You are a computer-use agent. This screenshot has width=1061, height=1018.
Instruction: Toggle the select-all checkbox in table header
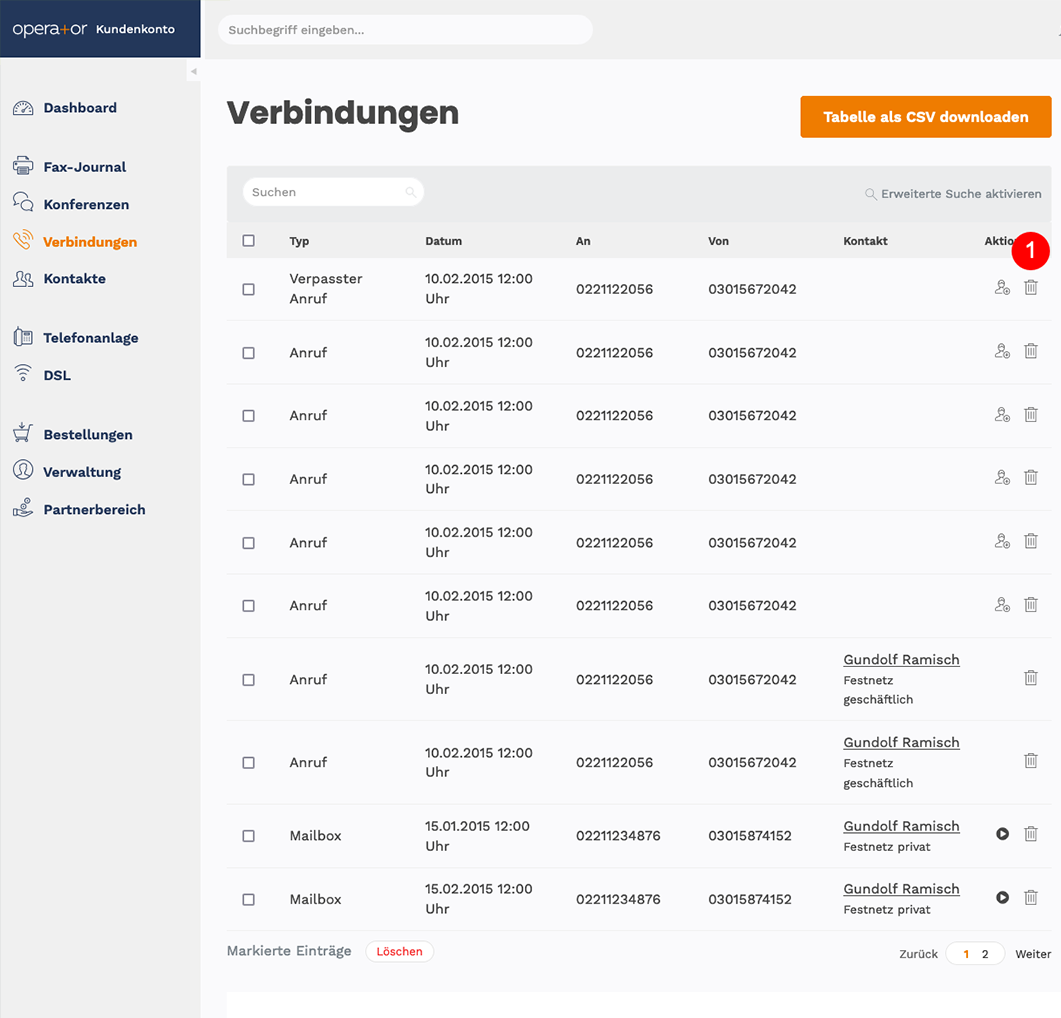tap(248, 241)
